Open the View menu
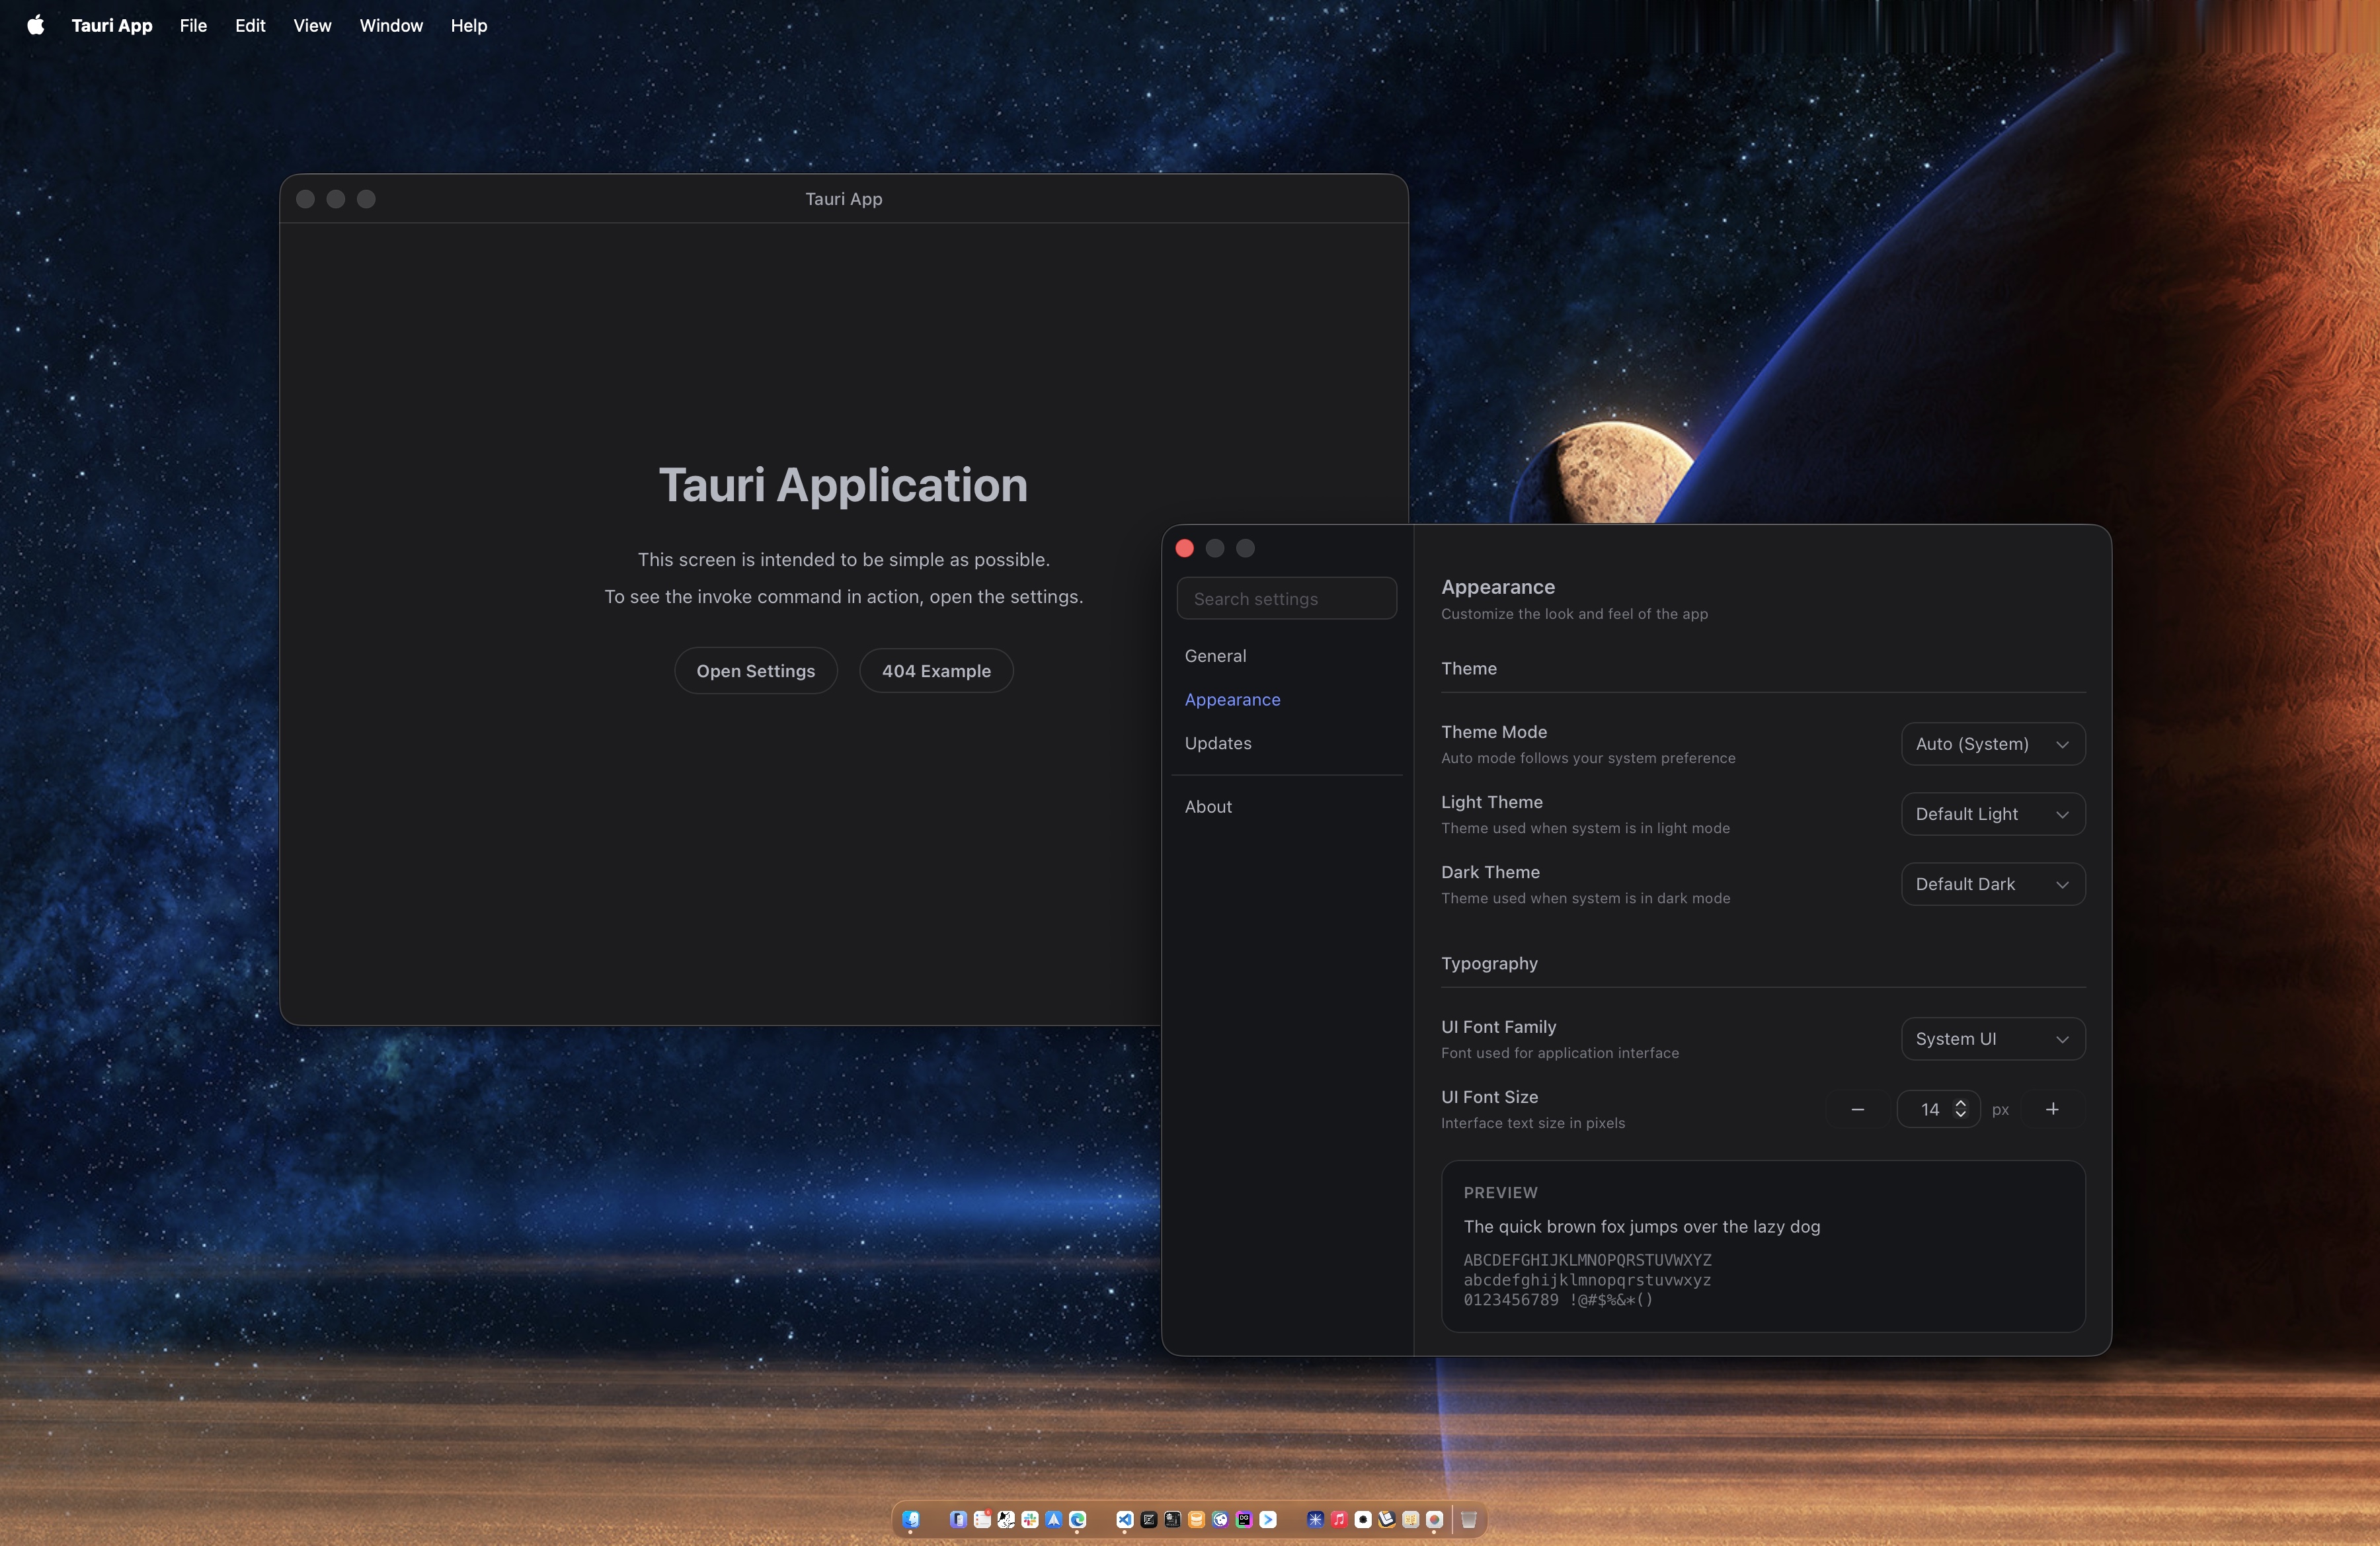Screen dimensions: 2380x1546 click(312, 25)
